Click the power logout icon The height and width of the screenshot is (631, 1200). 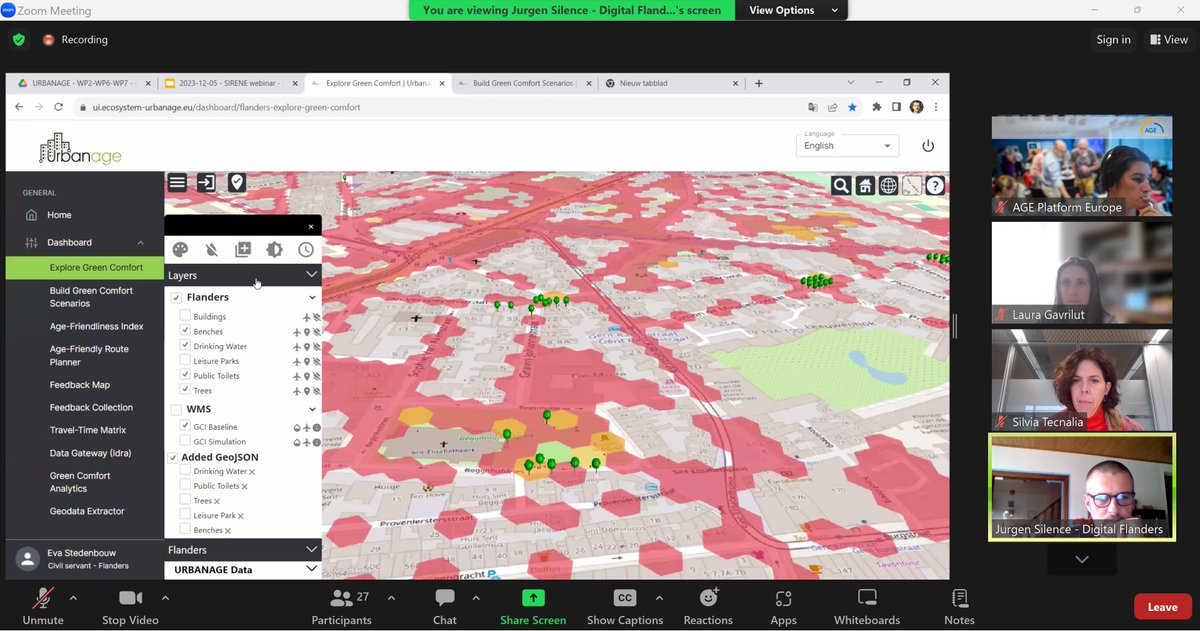(928, 145)
